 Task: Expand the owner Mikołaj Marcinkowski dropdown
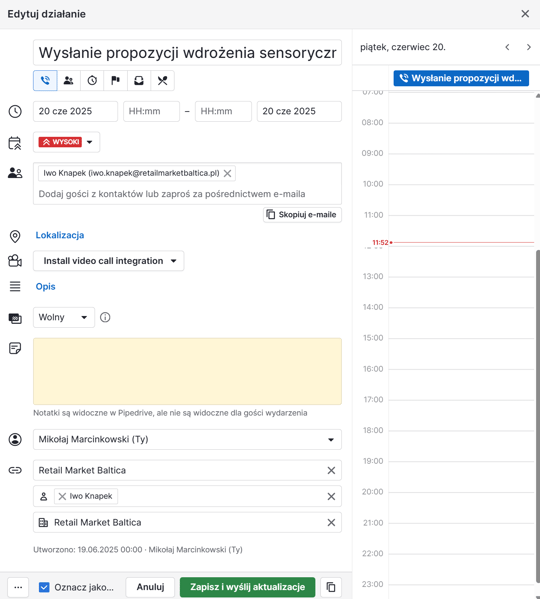(187, 439)
